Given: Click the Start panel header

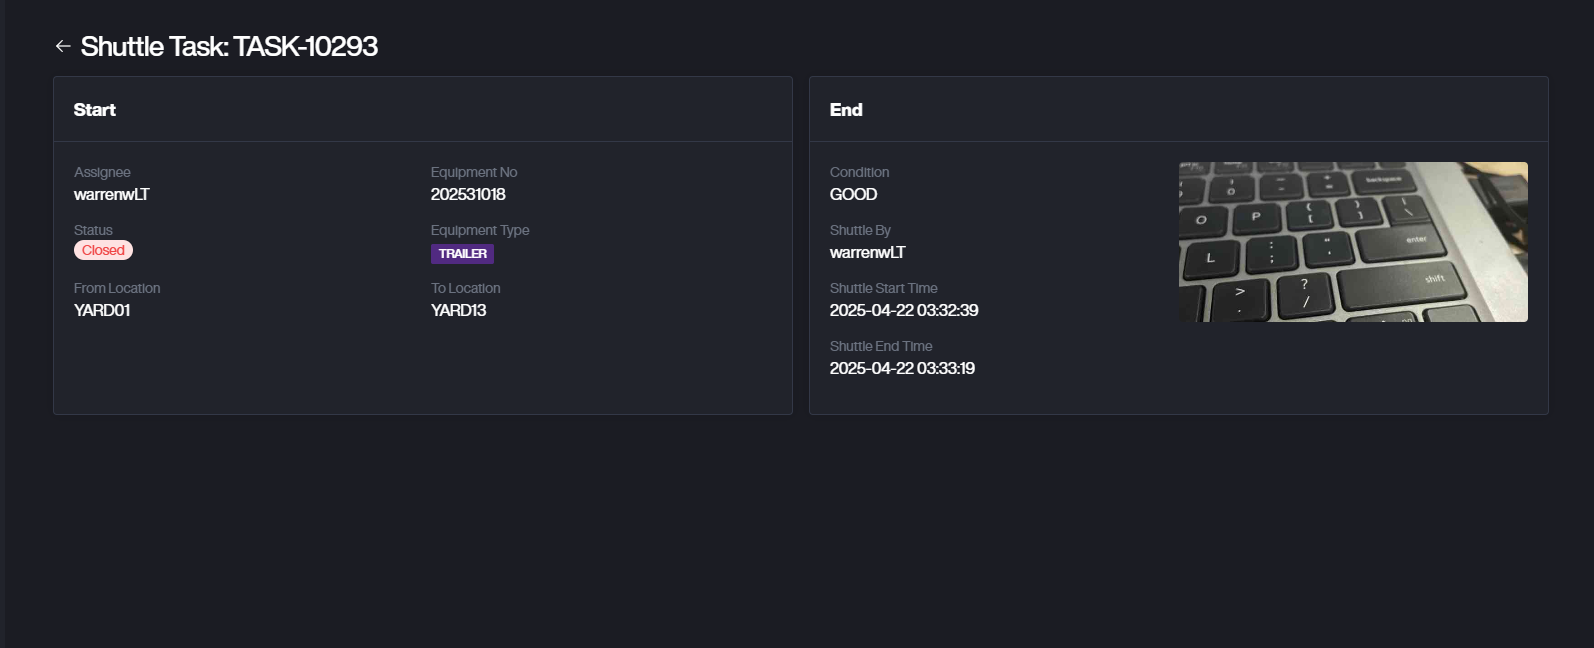Looking at the screenshot, I should (x=95, y=110).
